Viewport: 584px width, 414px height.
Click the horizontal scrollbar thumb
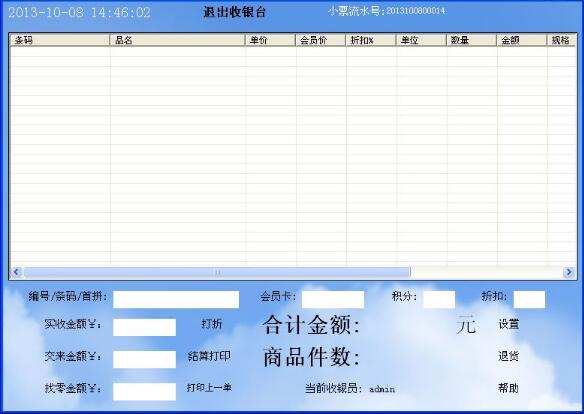(x=217, y=272)
